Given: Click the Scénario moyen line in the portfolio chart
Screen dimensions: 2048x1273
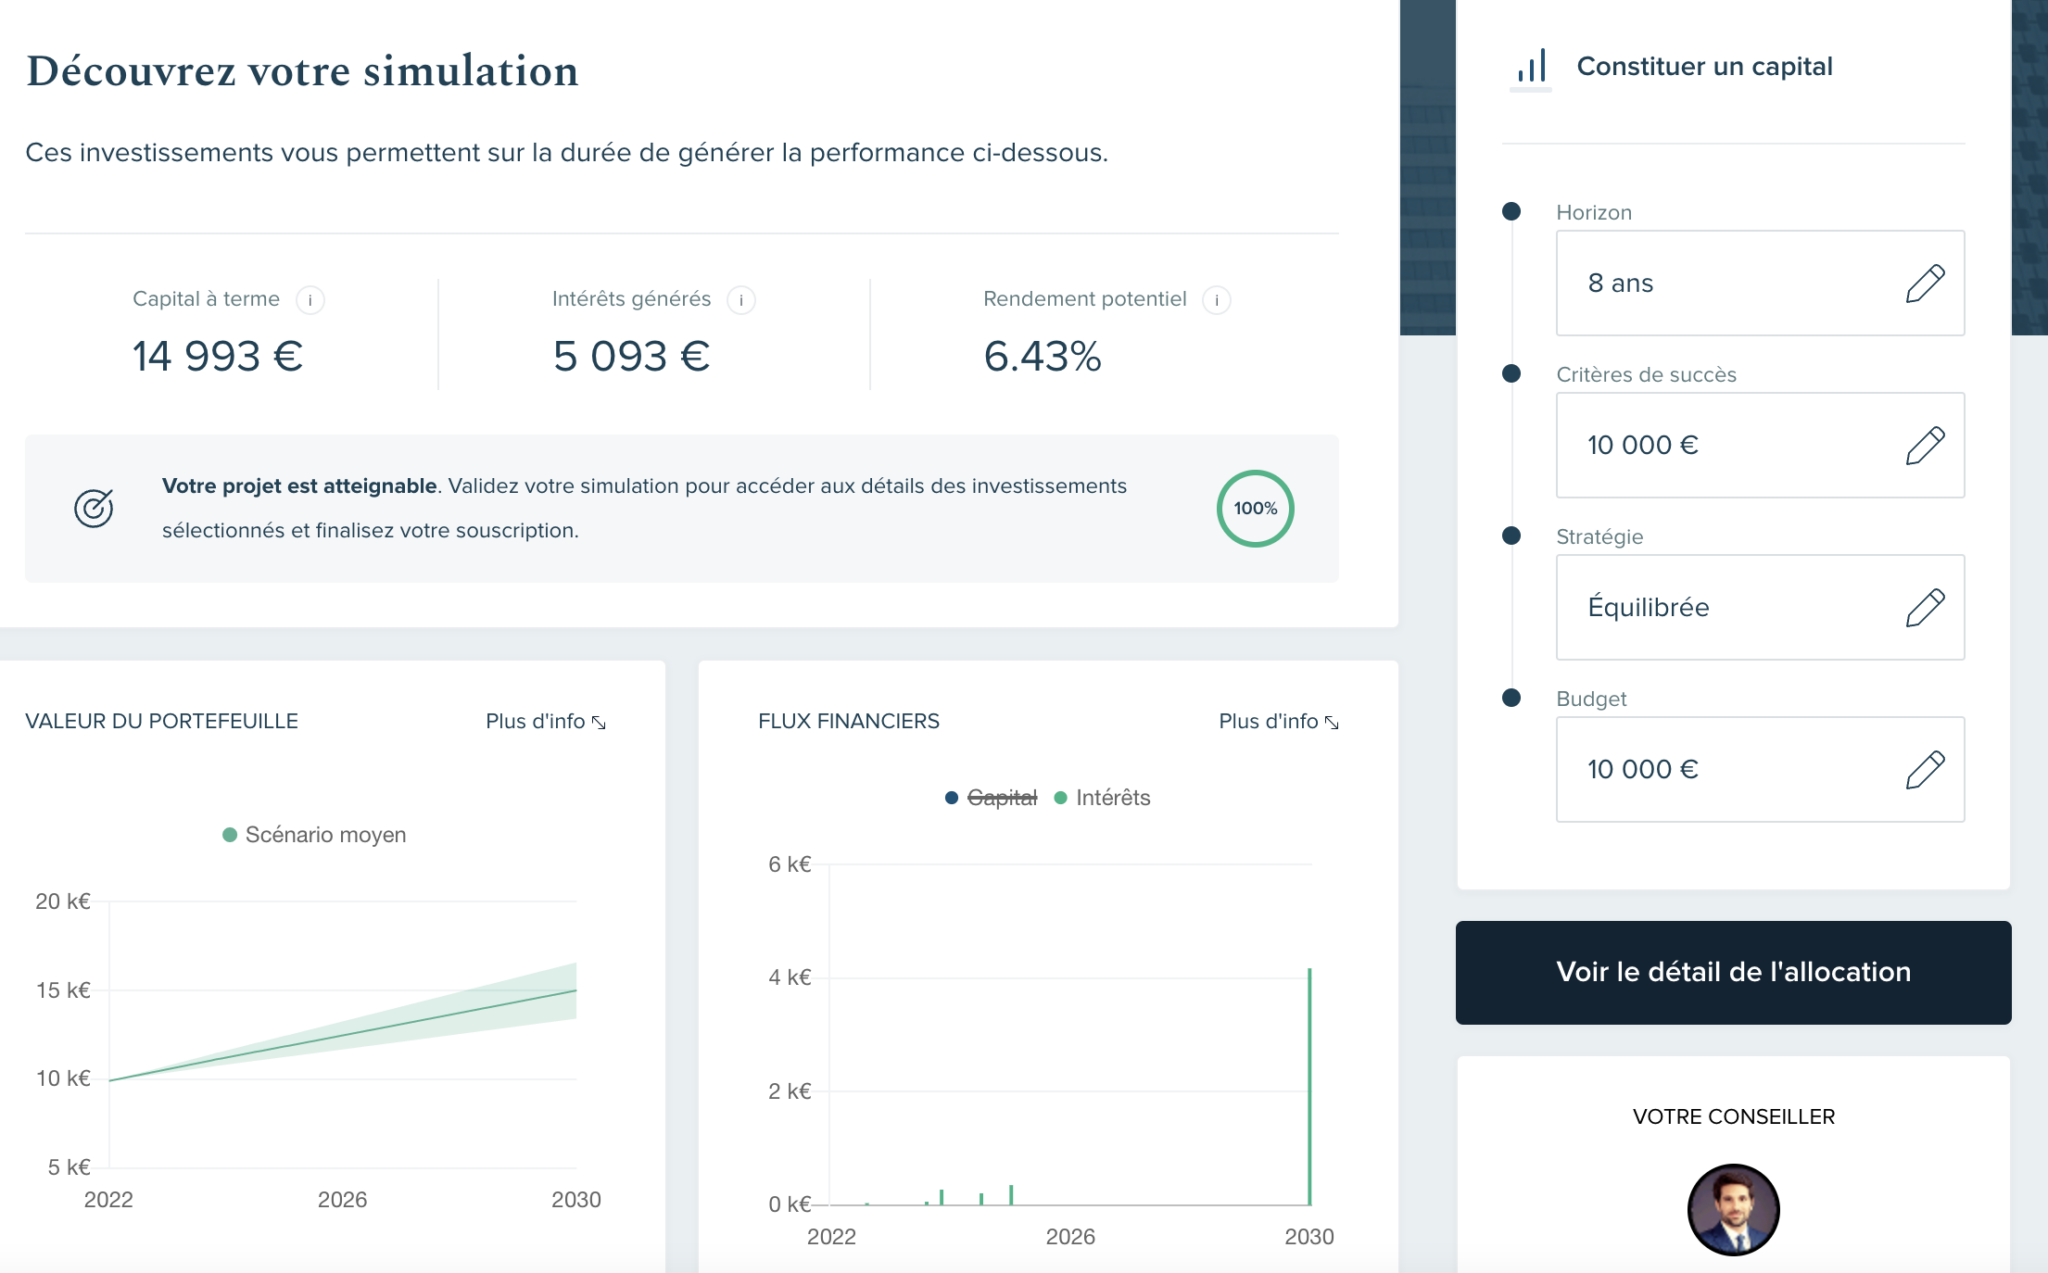Looking at the screenshot, I should tap(342, 1035).
